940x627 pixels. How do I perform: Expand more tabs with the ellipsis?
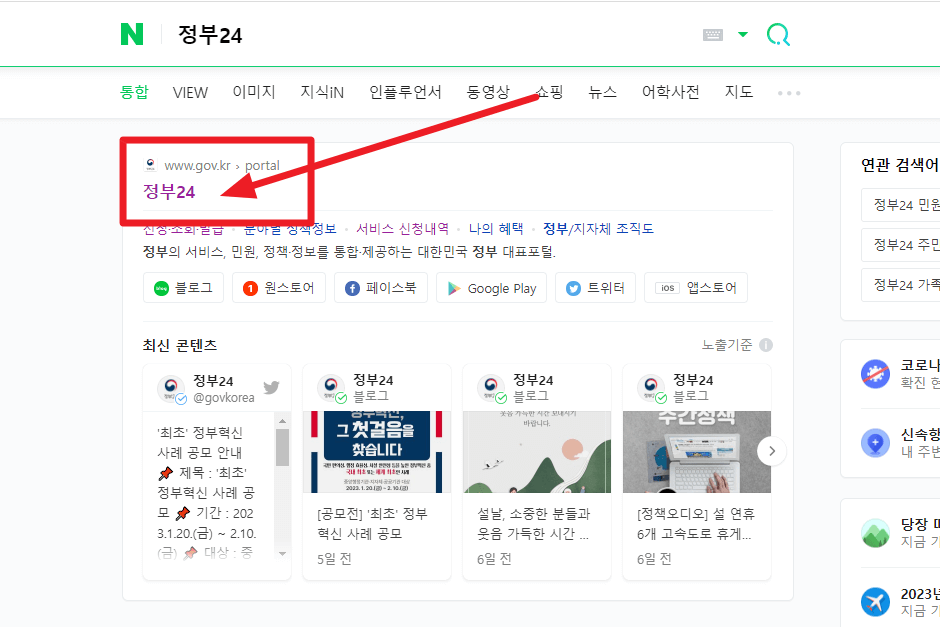[789, 93]
